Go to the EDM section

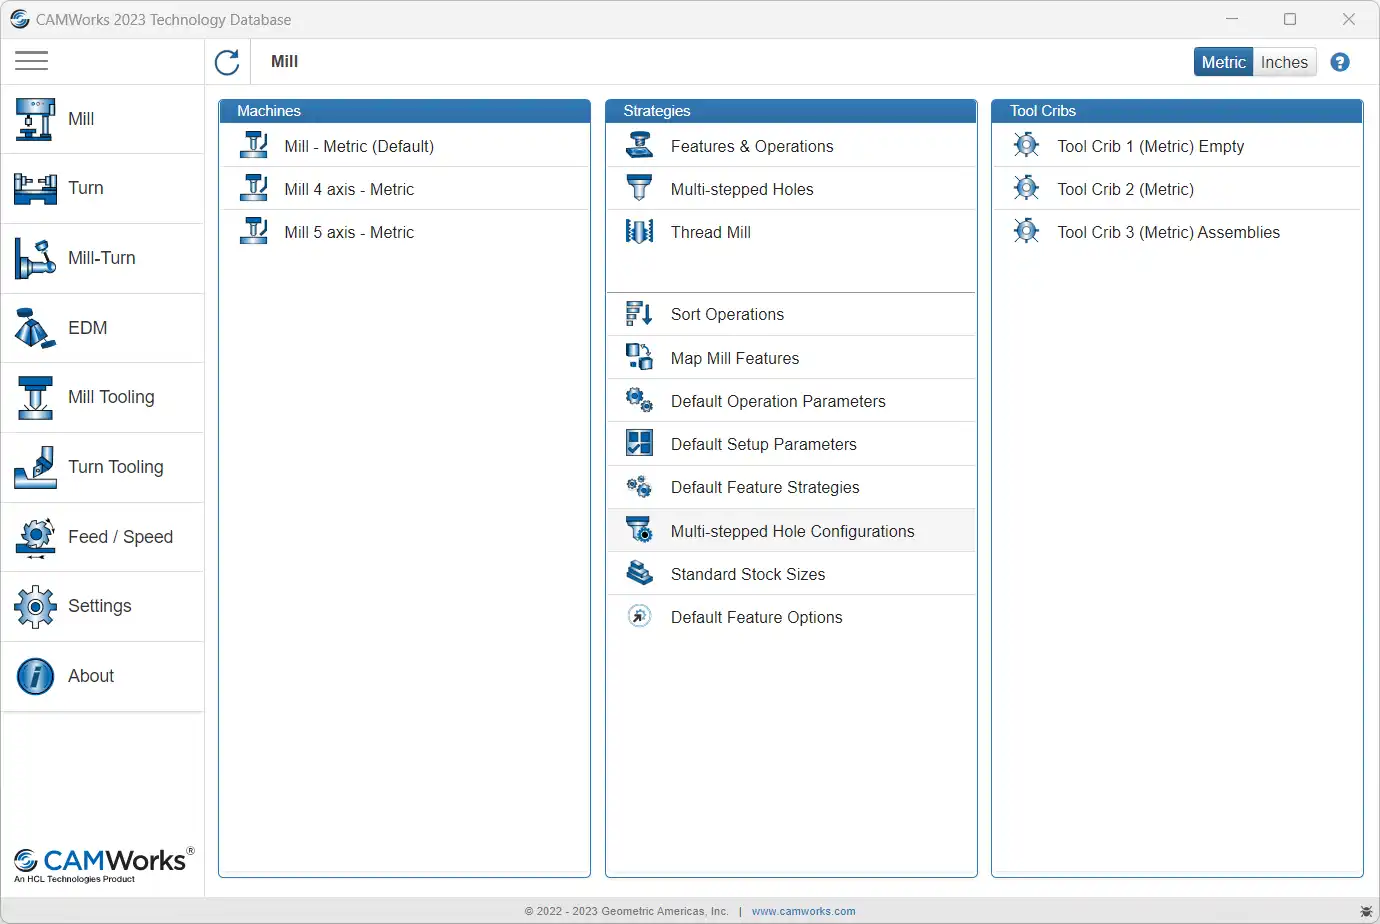(88, 328)
